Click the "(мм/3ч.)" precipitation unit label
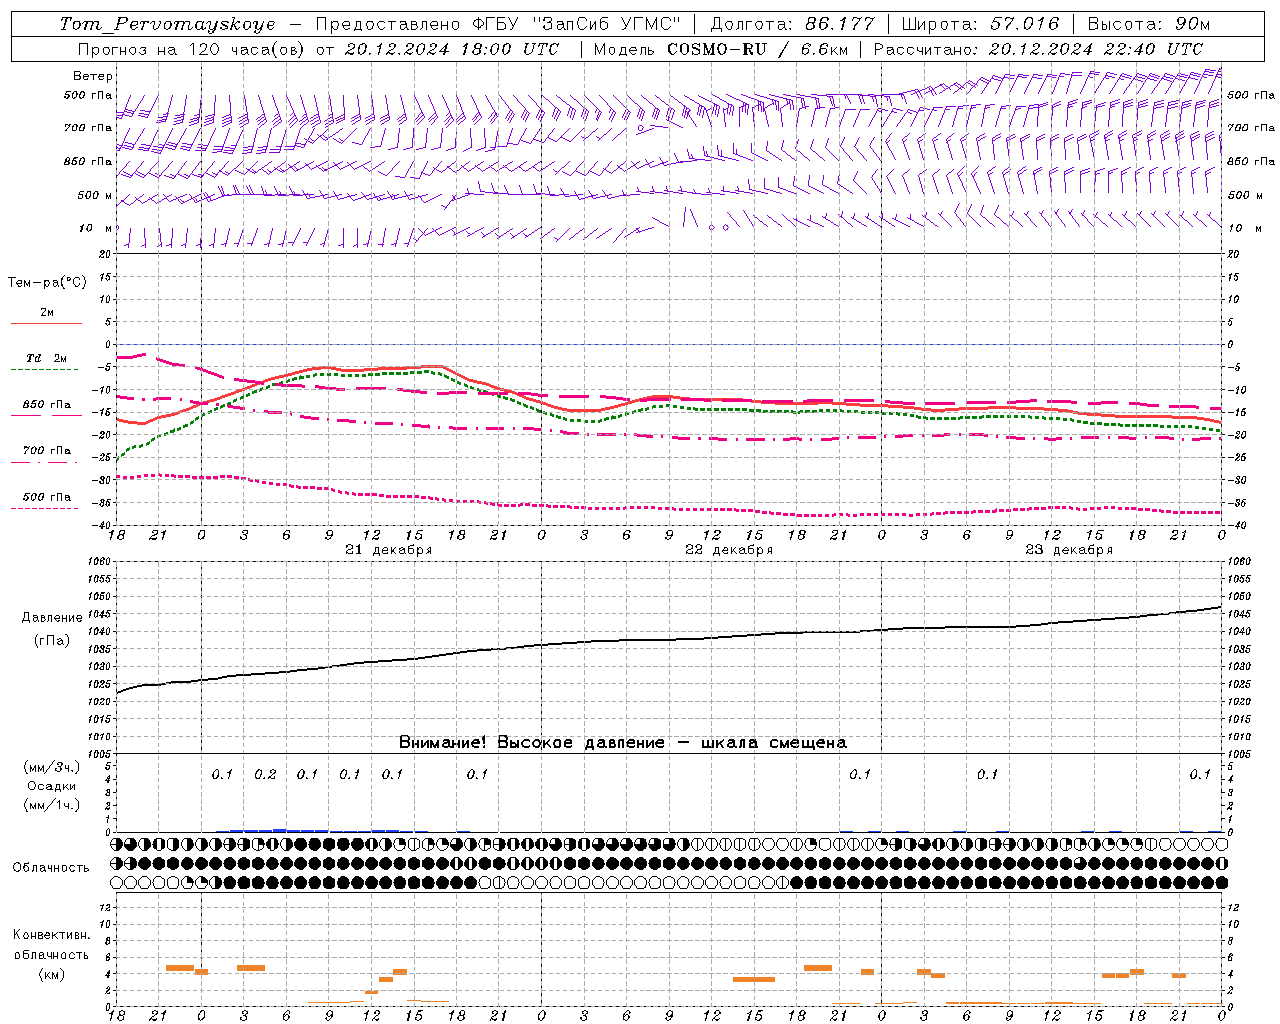The height and width of the screenshot is (1024, 1280). pyautogui.click(x=52, y=767)
